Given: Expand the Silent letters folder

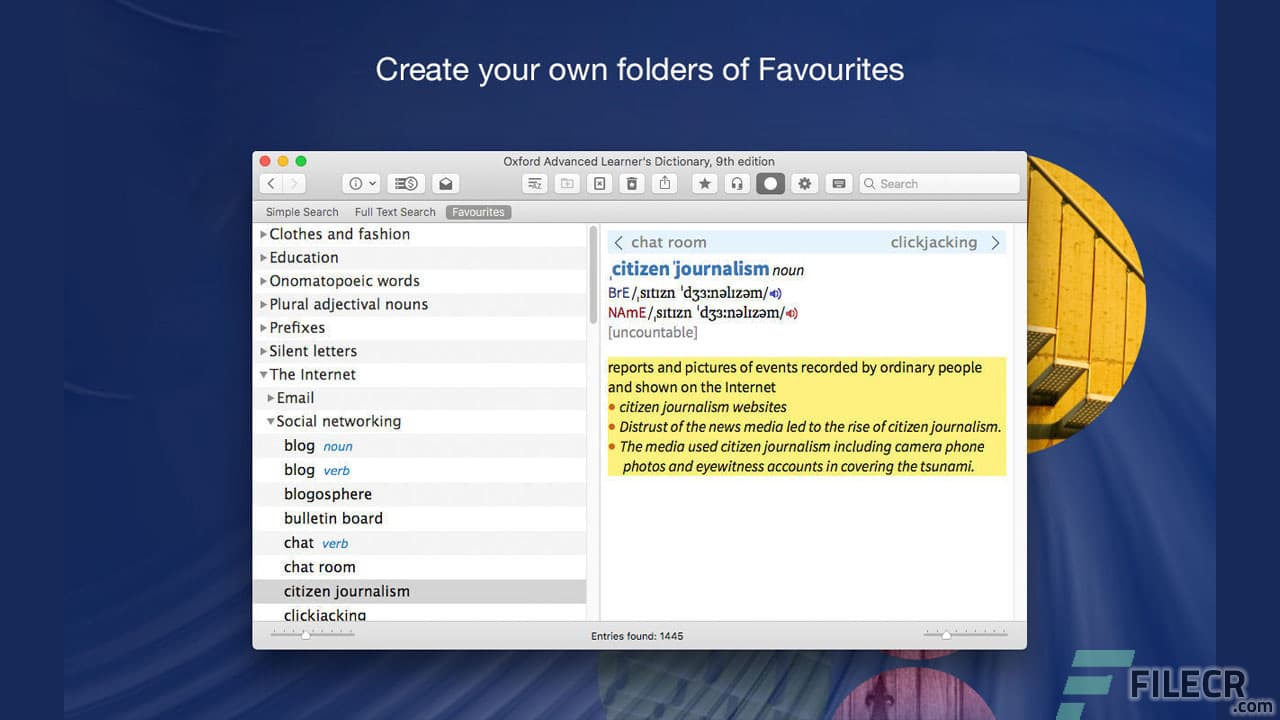Looking at the screenshot, I should (263, 351).
